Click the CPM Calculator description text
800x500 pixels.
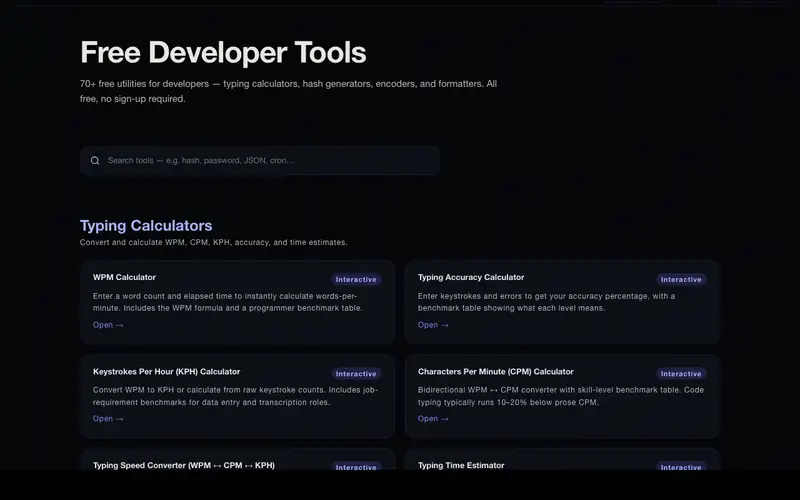click(561, 396)
